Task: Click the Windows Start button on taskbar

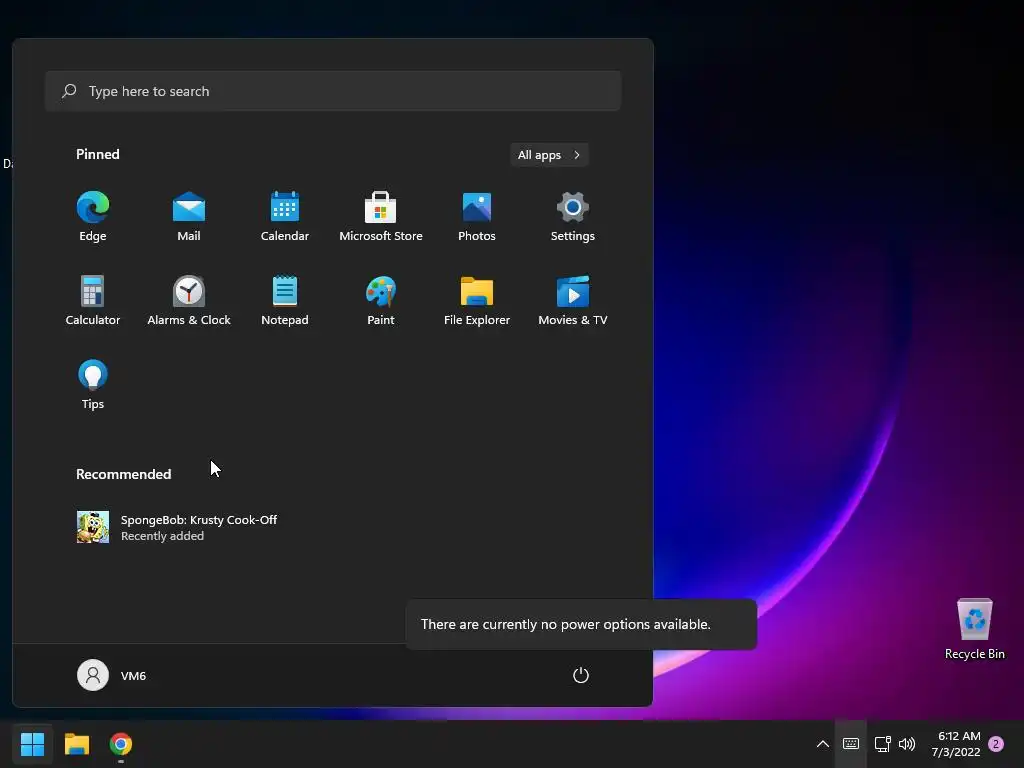Action: (x=32, y=744)
